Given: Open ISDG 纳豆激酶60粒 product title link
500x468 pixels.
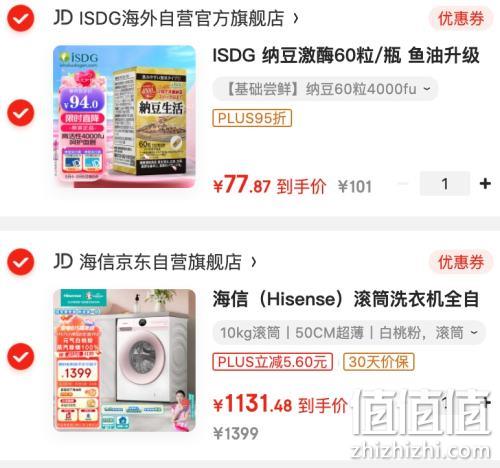Looking at the screenshot, I should point(346,55).
